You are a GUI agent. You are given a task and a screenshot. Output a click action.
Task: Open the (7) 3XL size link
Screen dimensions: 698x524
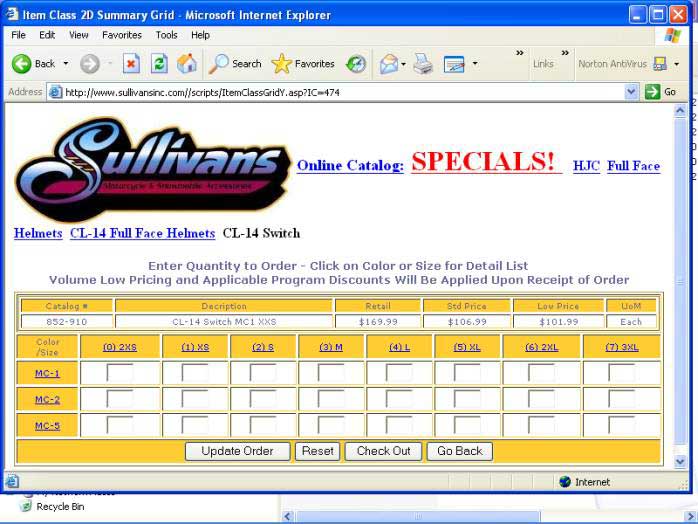[x=622, y=347]
